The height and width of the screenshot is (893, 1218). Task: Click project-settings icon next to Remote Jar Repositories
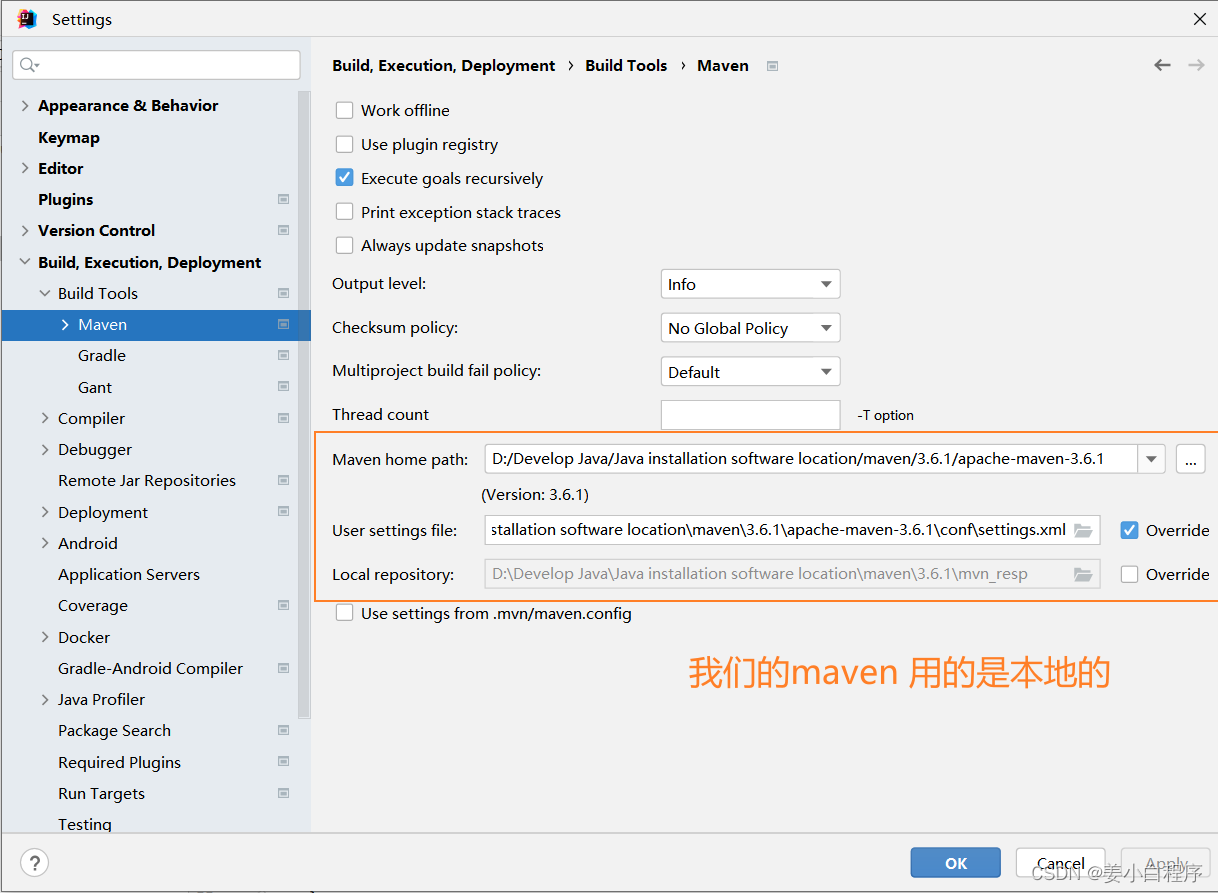tap(284, 480)
